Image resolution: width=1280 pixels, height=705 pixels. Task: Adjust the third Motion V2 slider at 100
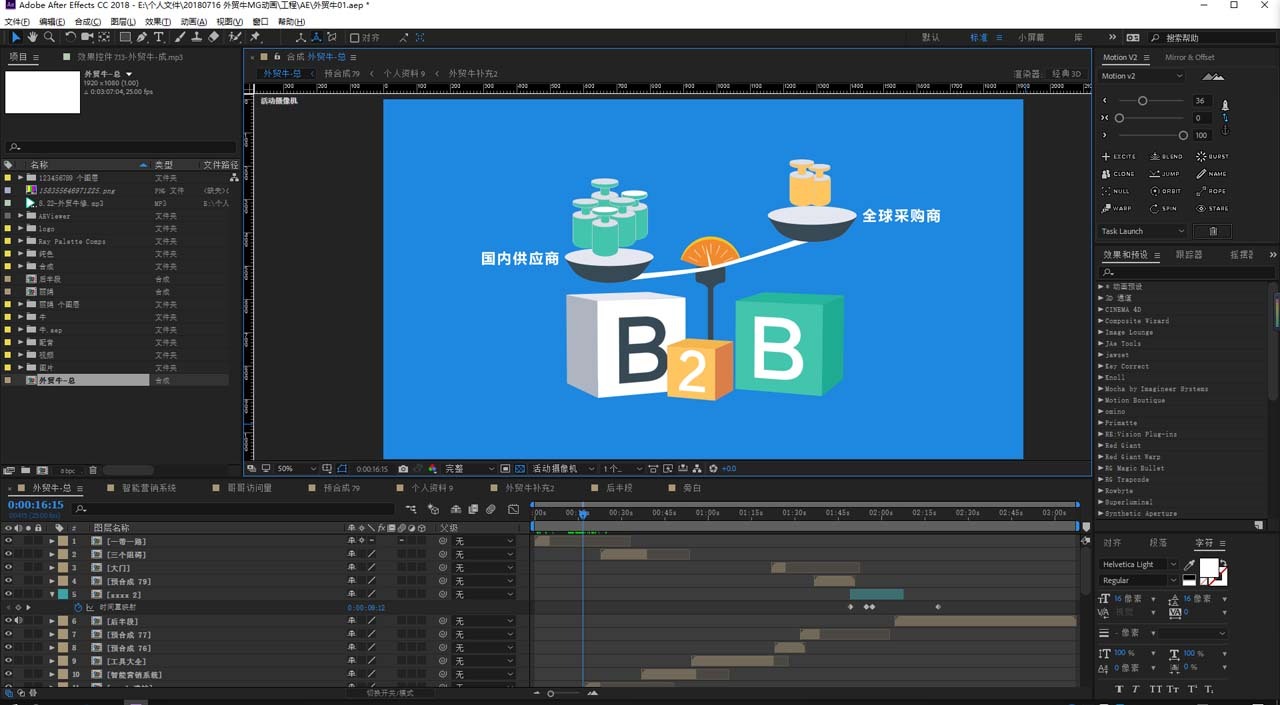[x=1183, y=135]
